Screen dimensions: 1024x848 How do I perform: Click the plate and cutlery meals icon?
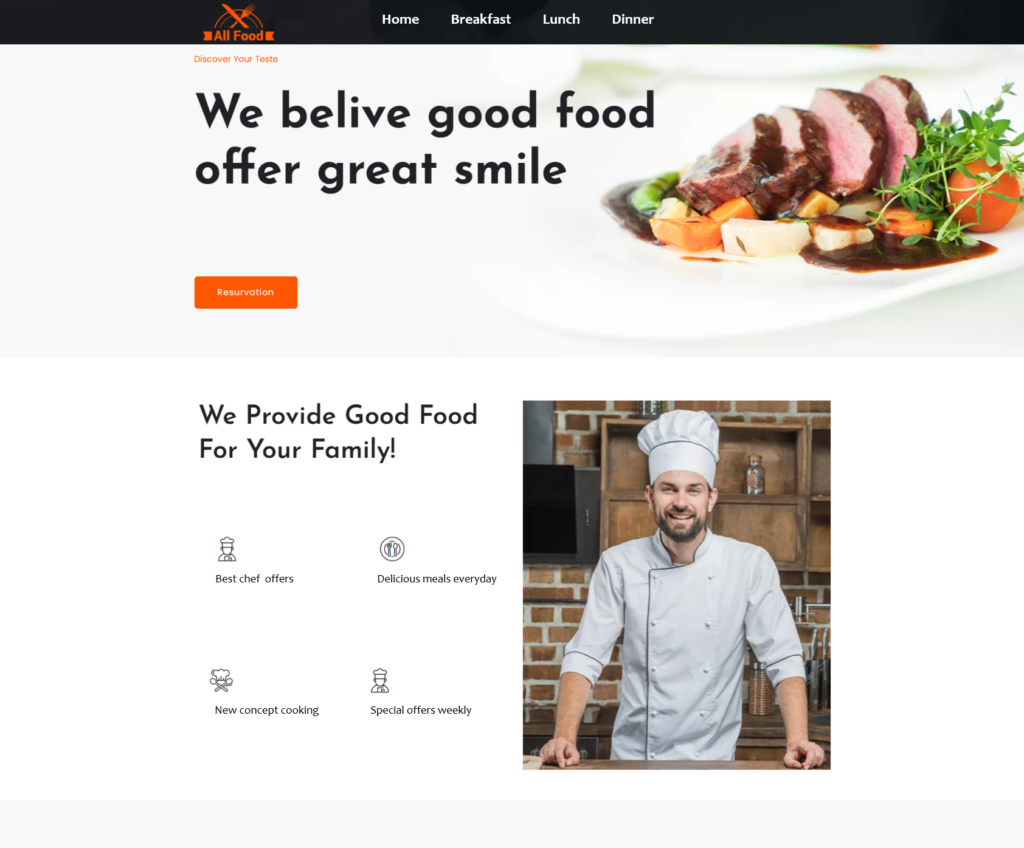pyautogui.click(x=392, y=549)
